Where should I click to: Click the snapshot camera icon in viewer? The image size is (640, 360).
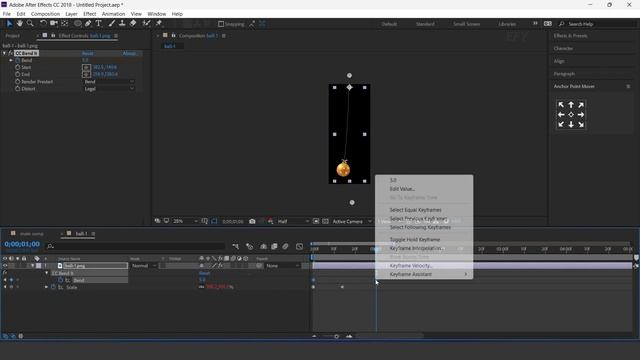point(252,221)
